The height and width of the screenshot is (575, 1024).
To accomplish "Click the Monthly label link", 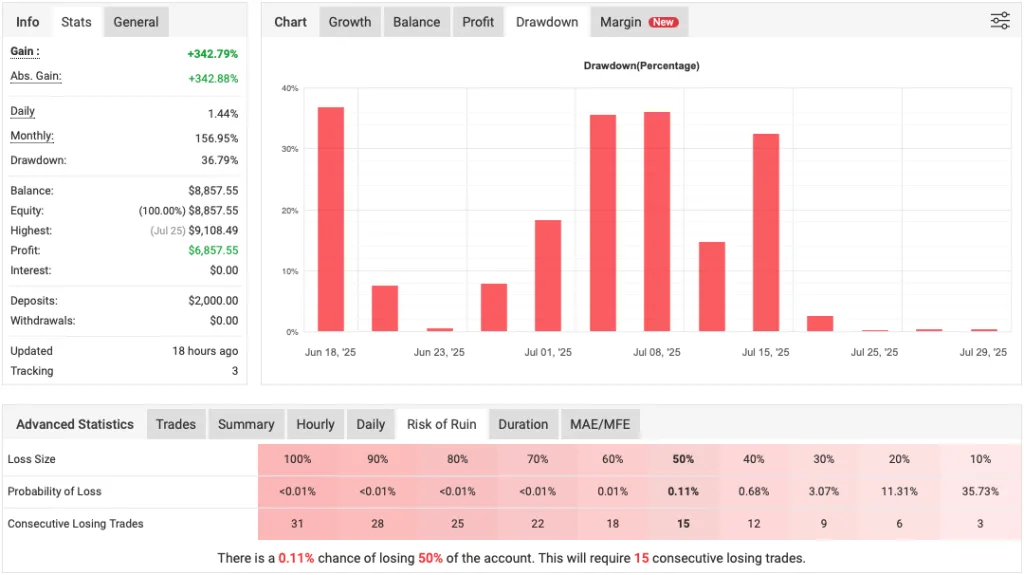I will (x=32, y=136).
